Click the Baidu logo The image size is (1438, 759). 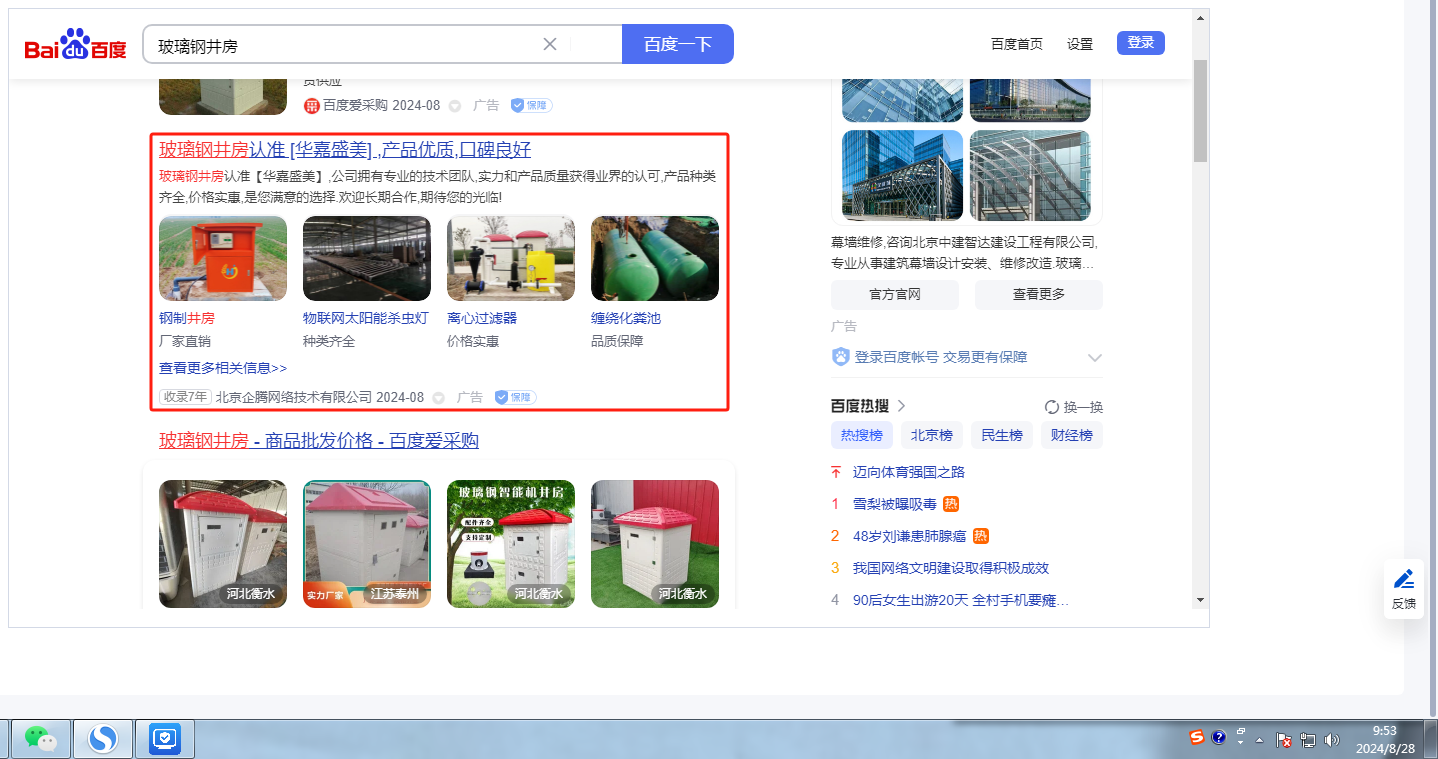pyautogui.click(x=76, y=45)
